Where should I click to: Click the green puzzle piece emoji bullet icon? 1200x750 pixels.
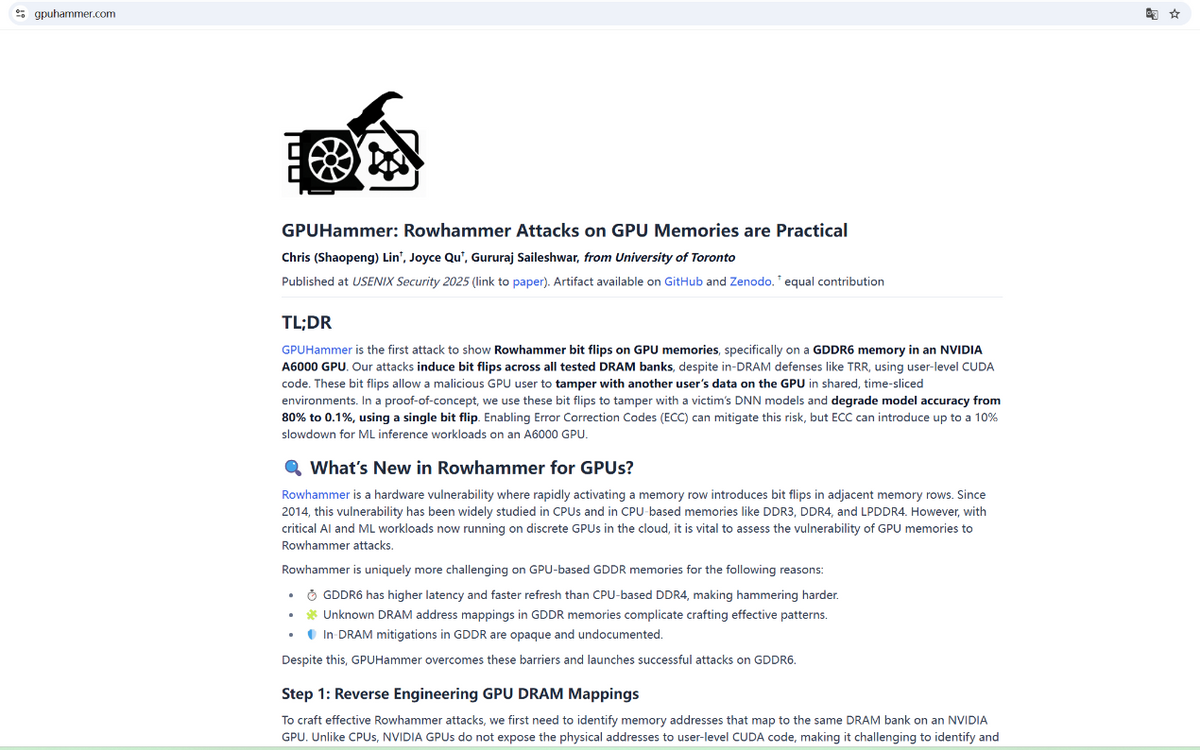[x=312, y=615]
